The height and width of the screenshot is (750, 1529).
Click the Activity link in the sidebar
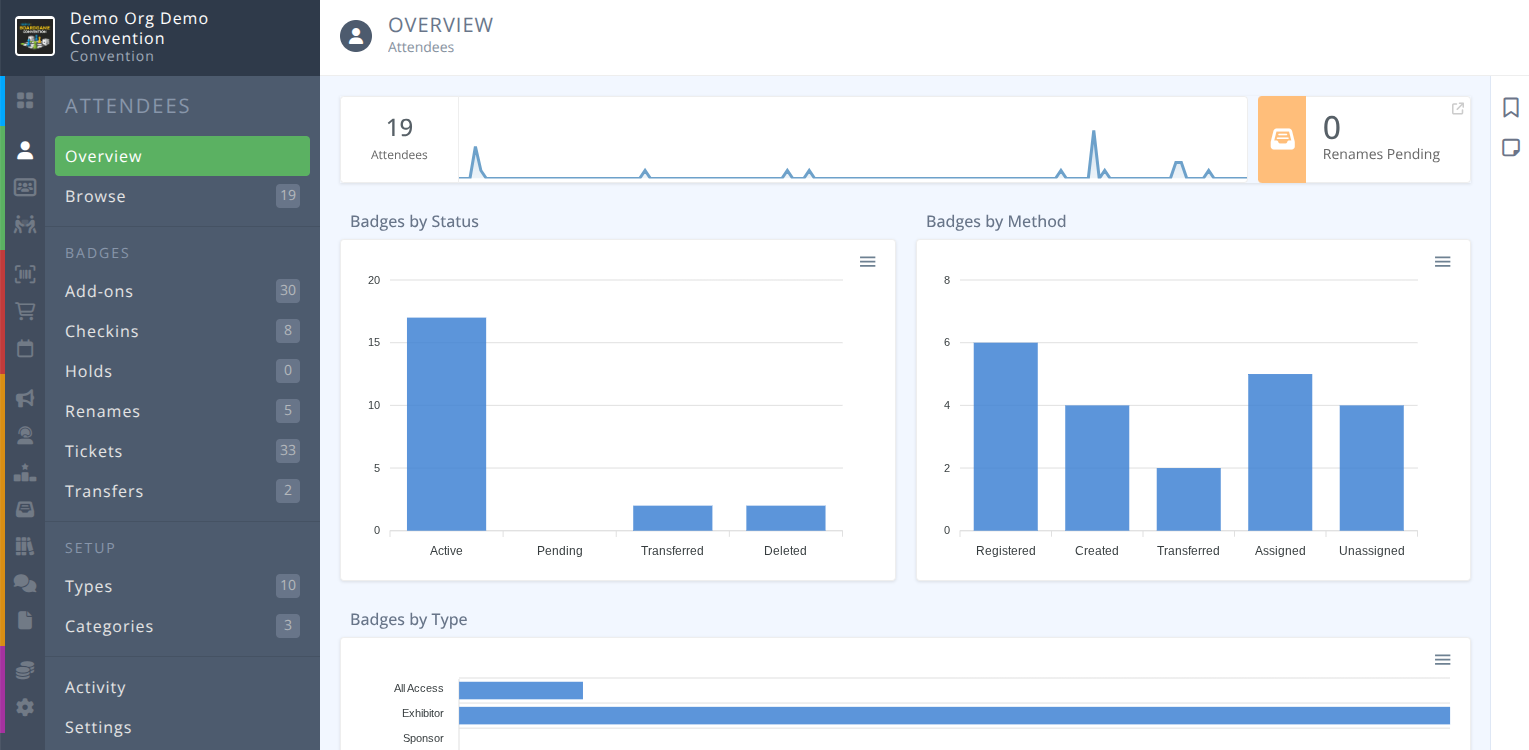[95, 687]
